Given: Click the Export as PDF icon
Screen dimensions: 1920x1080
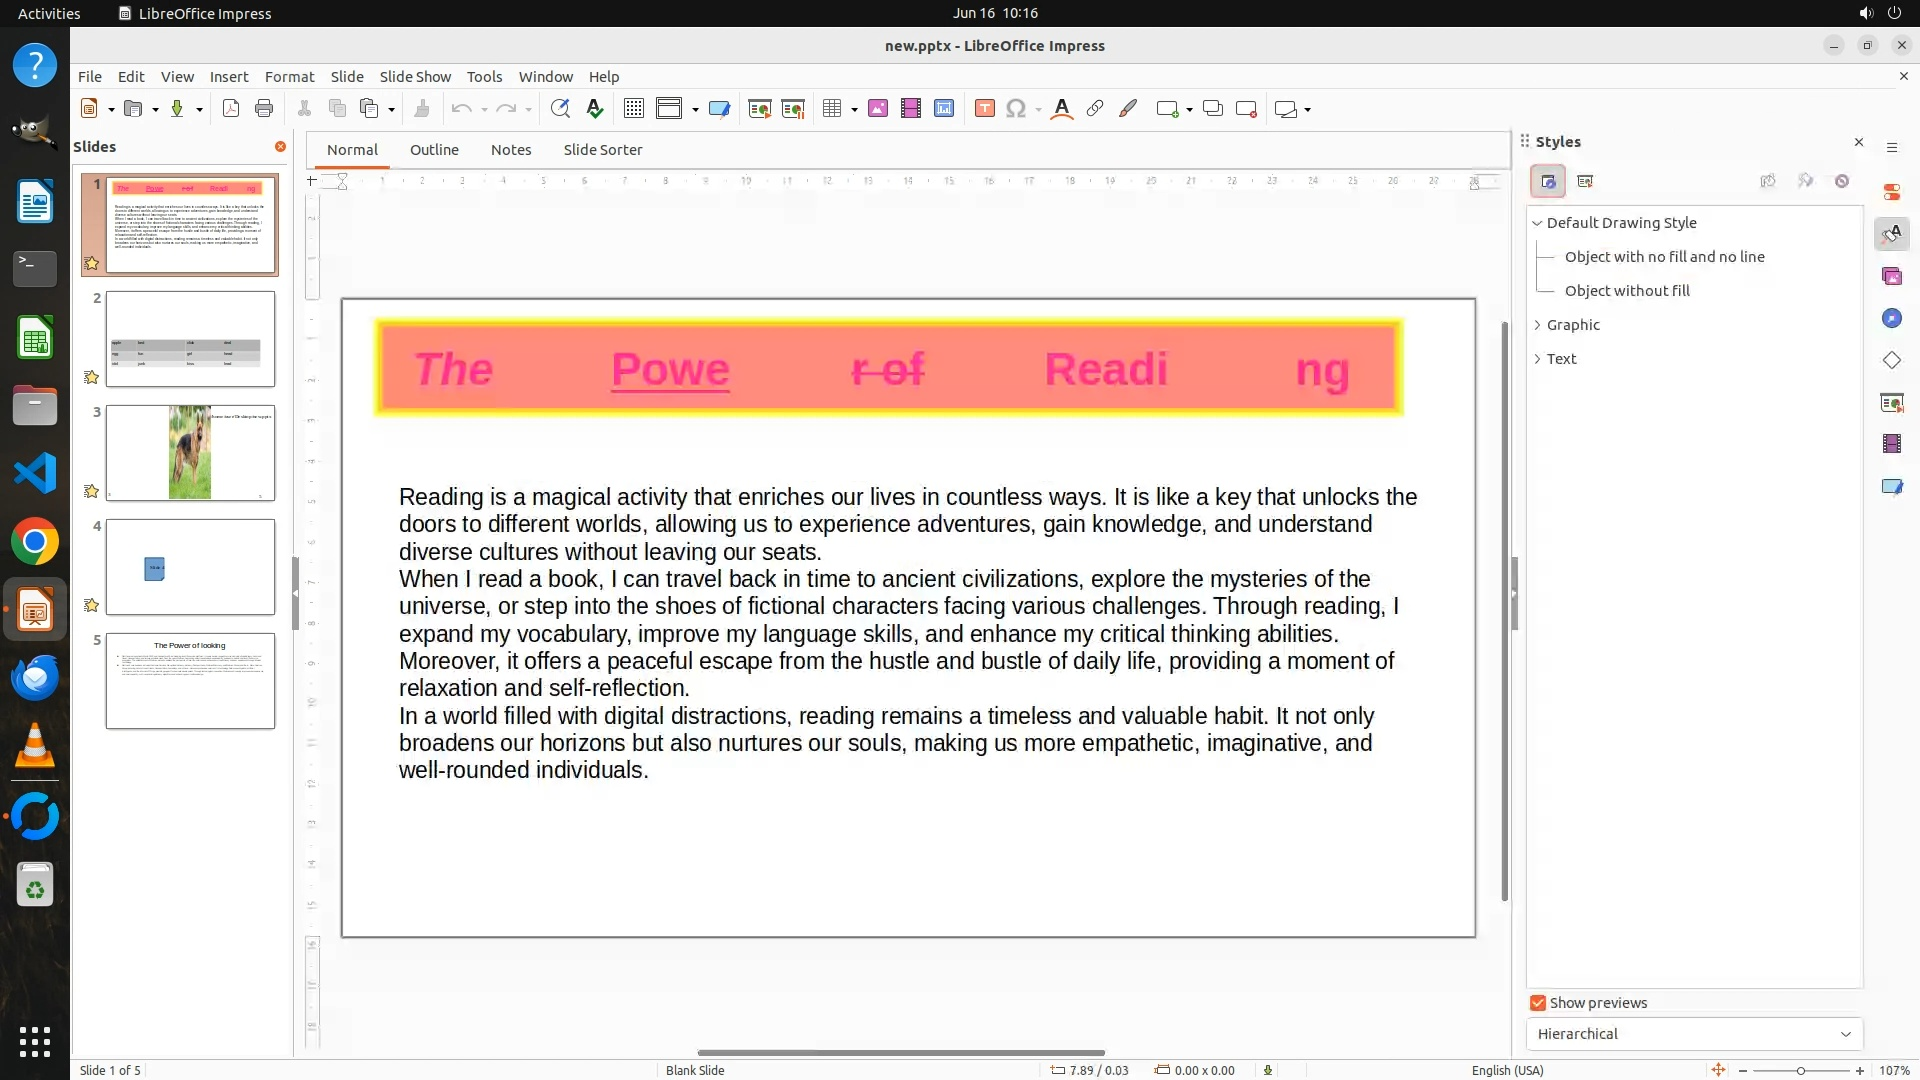Looking at the screenshot, I should pyautogui.click(x=231, y=109).
